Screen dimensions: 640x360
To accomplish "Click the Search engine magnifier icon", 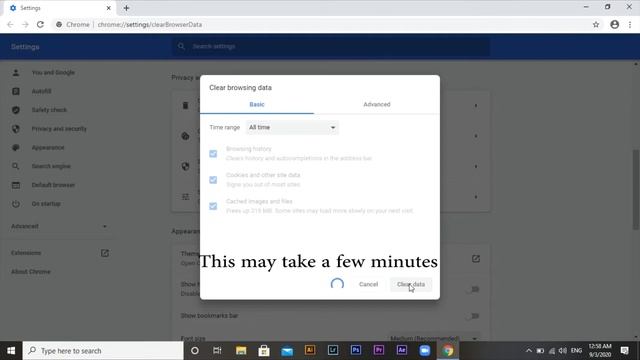I will click(x=16, y=166).
